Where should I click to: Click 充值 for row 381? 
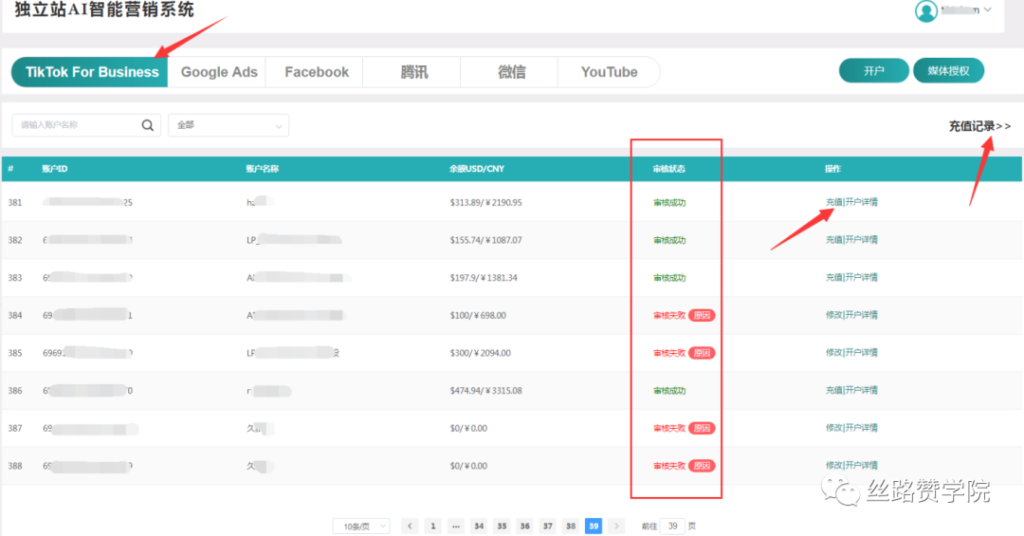834,202
